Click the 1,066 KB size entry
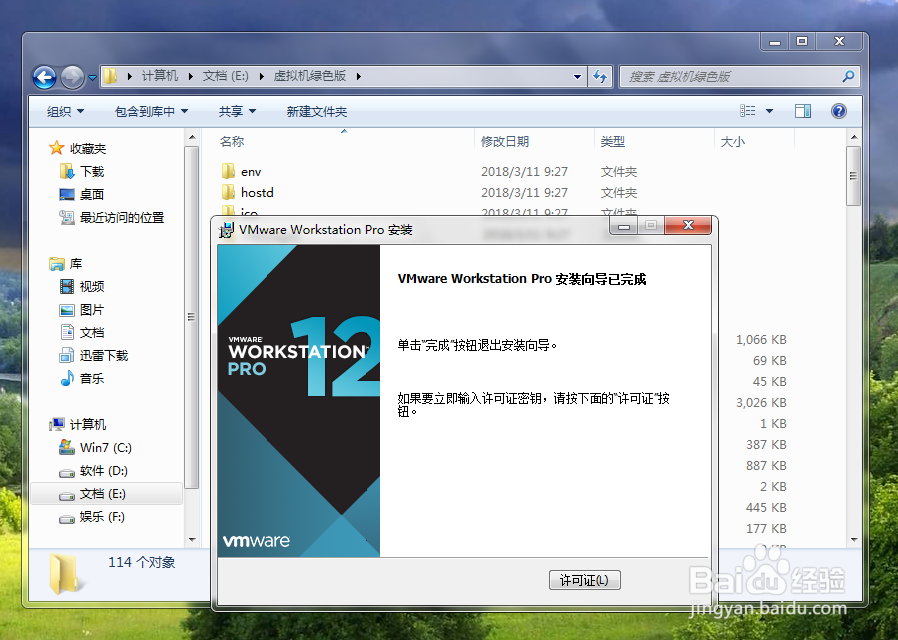Screen dimensions: 898x640 click(x=761, y=339)
